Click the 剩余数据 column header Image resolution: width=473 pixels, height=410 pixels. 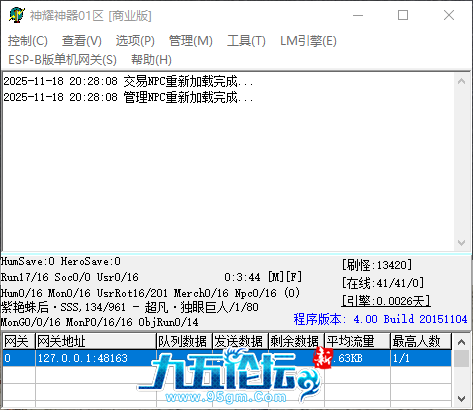(x=296, y=341)
